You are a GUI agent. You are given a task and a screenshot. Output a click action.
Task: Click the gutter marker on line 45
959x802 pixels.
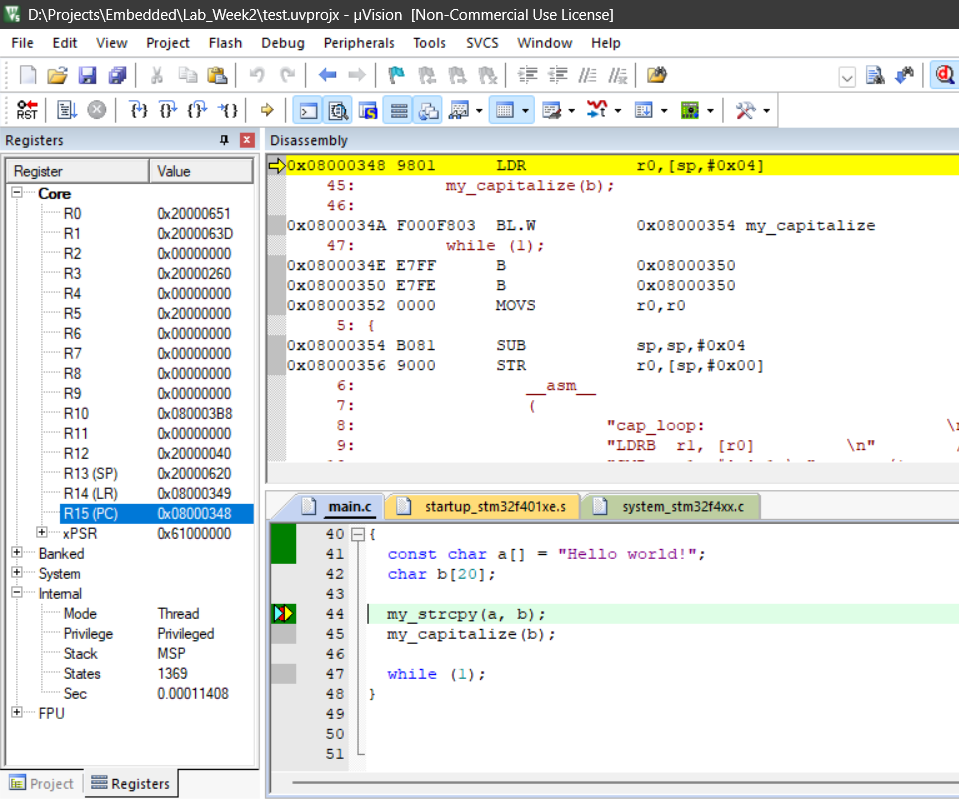[x=284, y=634]
